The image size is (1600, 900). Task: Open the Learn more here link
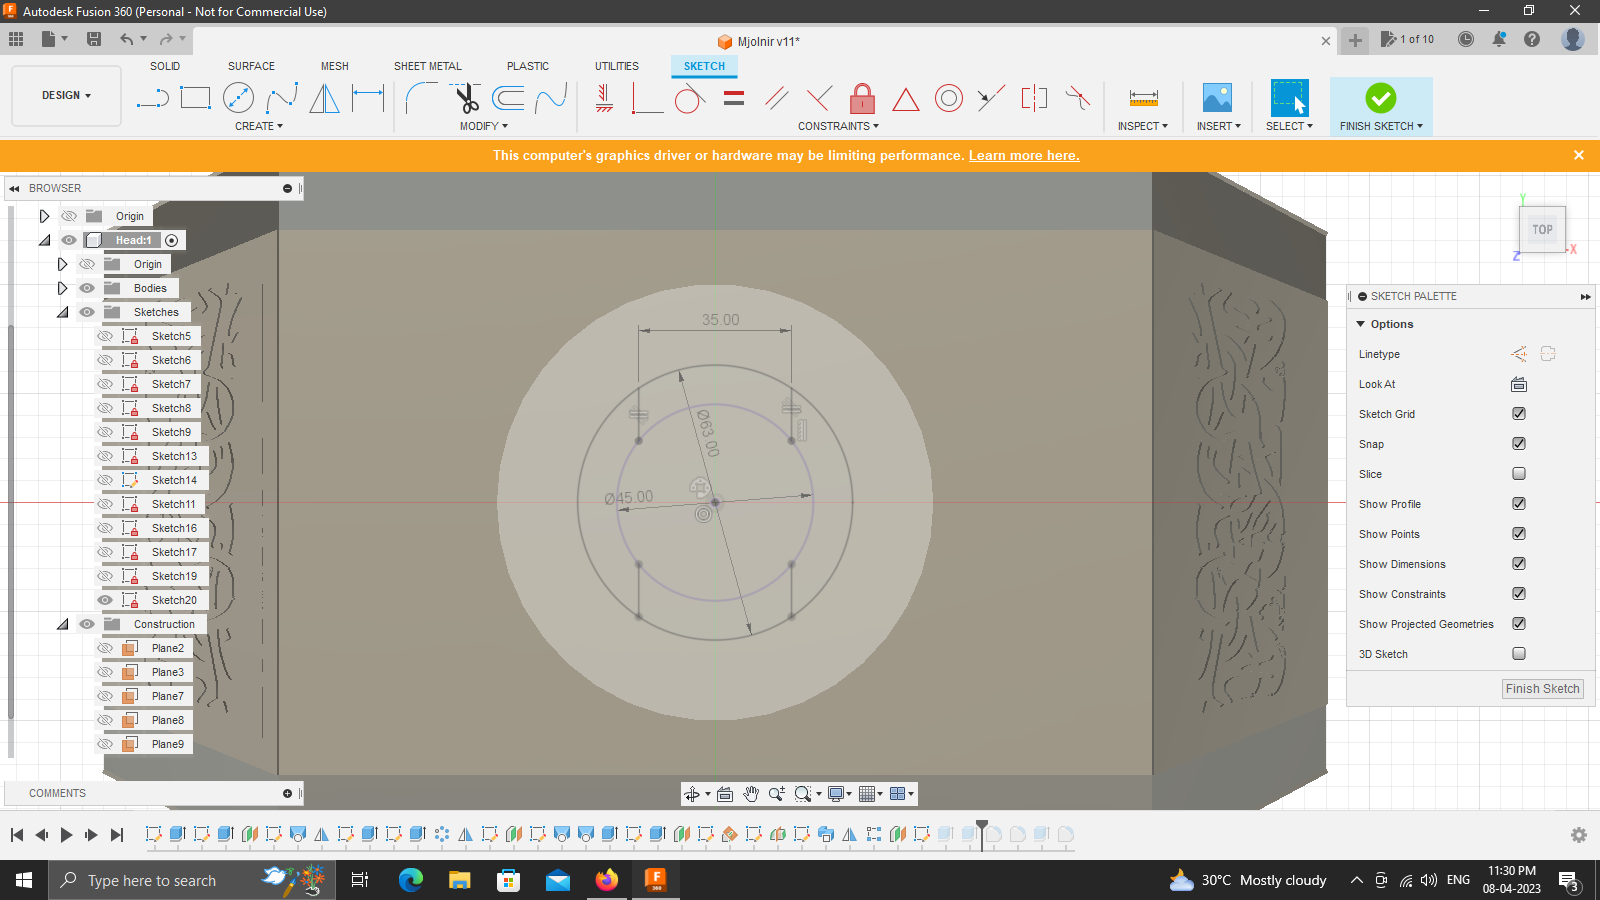point(1023,155)
